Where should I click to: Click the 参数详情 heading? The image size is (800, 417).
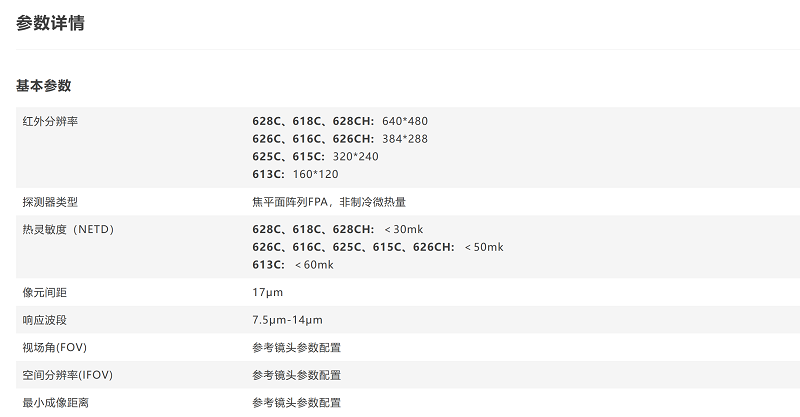[50, 23]
